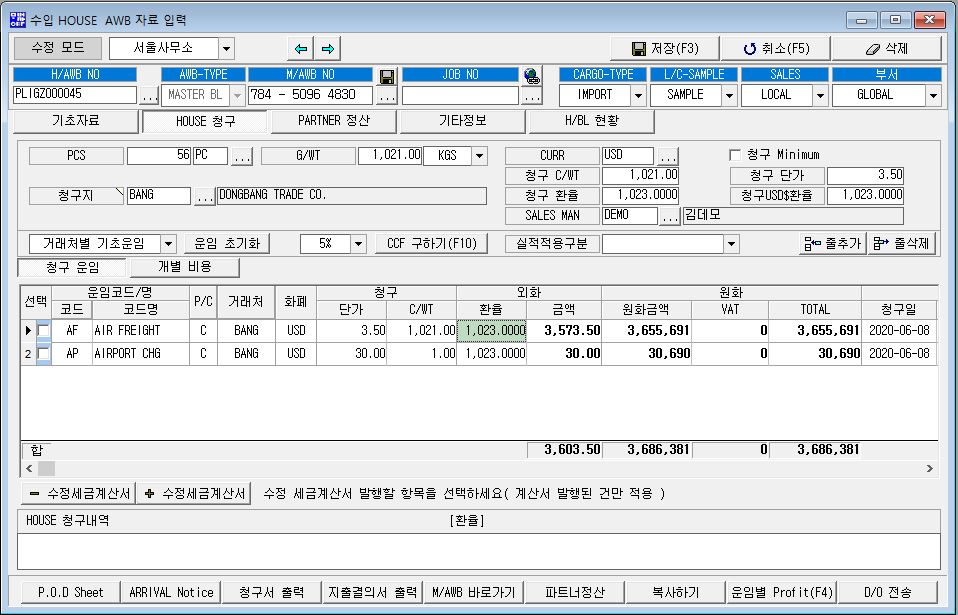Image resolution: width=958 pixels, height=615 pixels.
Task: Open SALES MAN lookup ellipsis button
Action: [x=670, y=216]
